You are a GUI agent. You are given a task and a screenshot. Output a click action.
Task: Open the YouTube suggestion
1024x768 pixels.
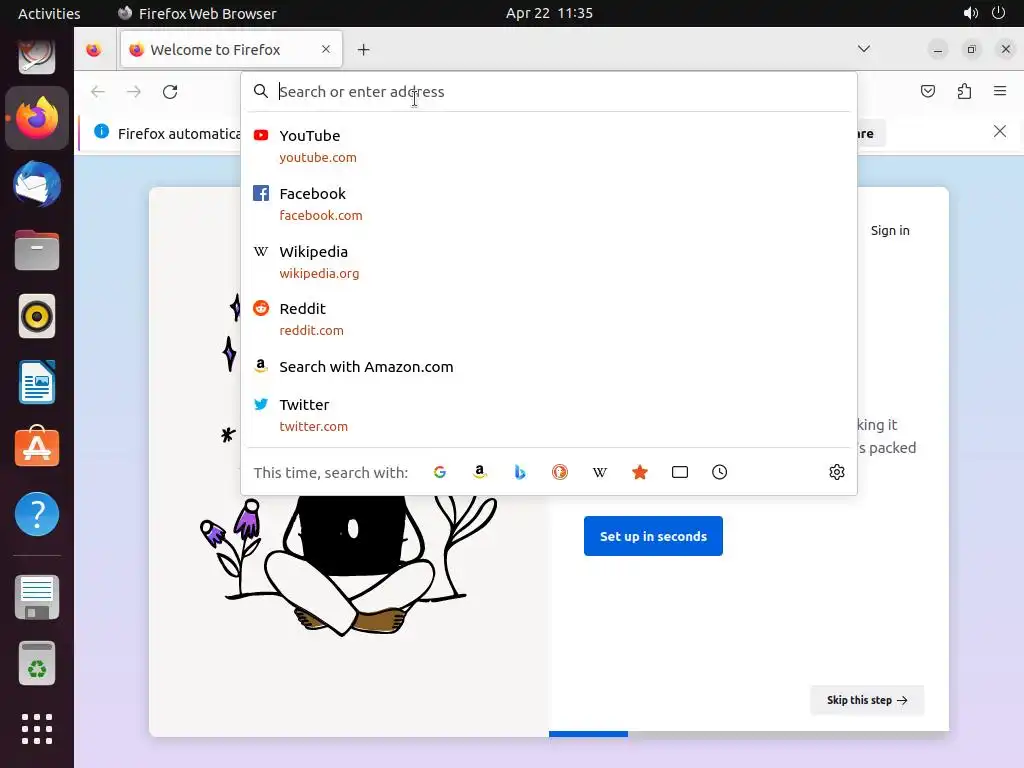[549, 146]
